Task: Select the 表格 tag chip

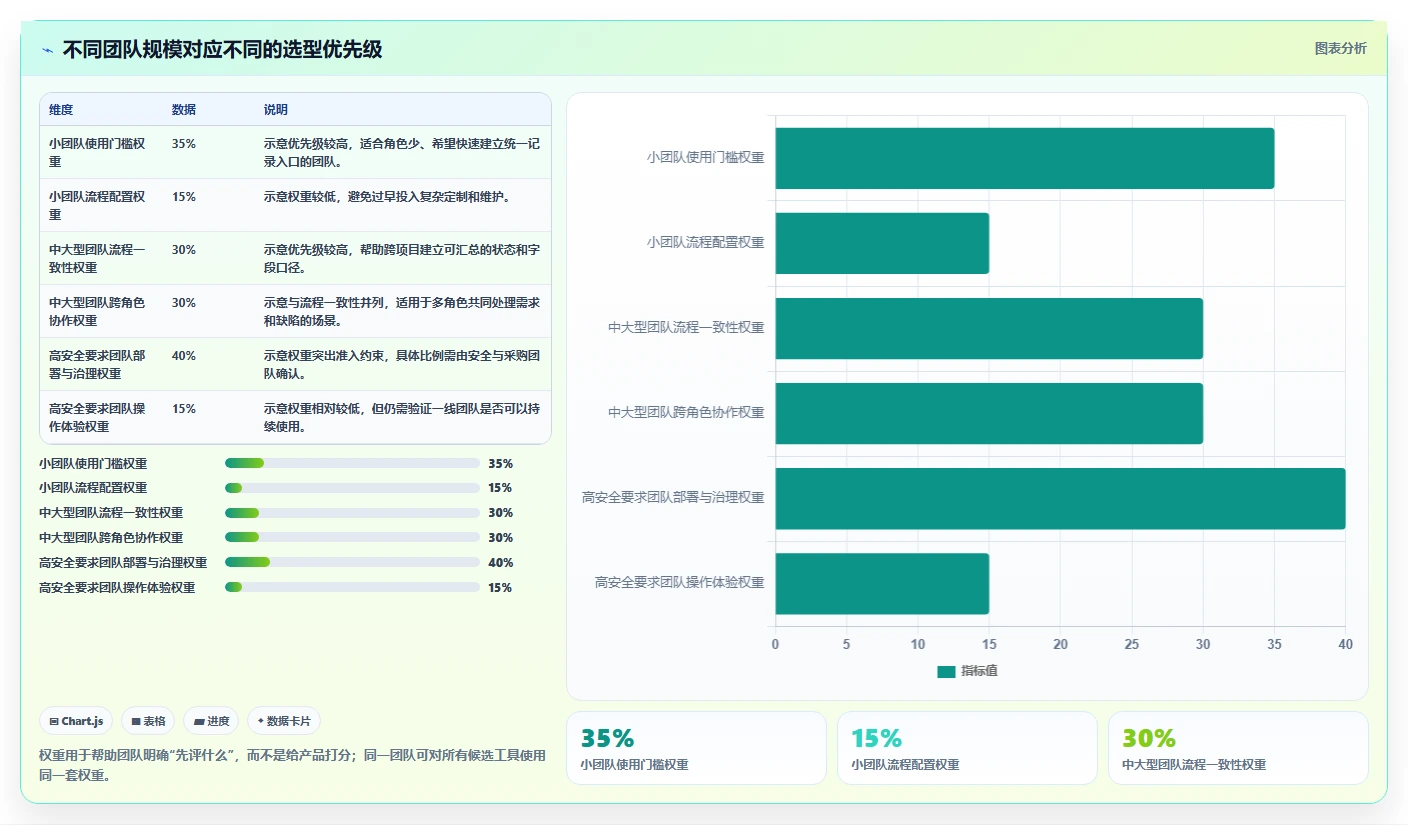Action: (x=148, y=721)
